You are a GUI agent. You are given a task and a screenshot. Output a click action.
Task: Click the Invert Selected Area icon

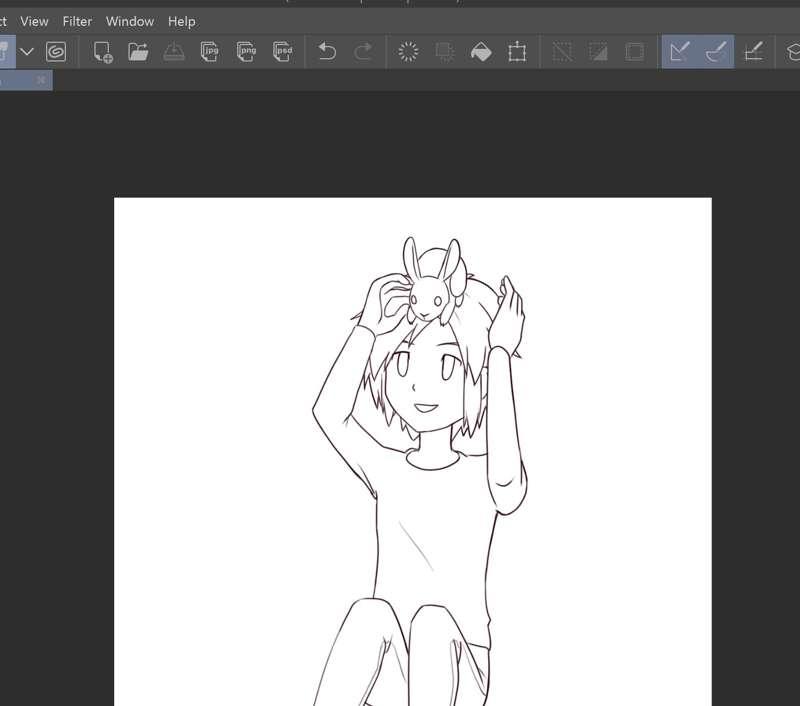tap(598, 52)
